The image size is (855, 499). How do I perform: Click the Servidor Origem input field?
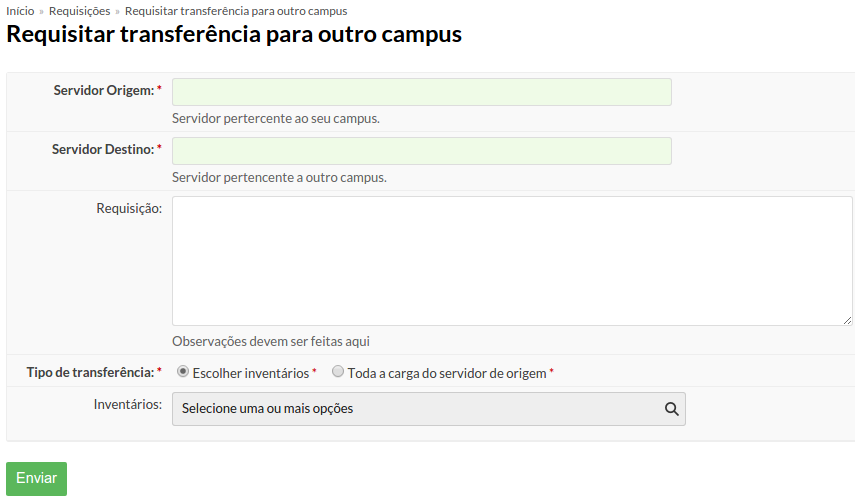422,92
